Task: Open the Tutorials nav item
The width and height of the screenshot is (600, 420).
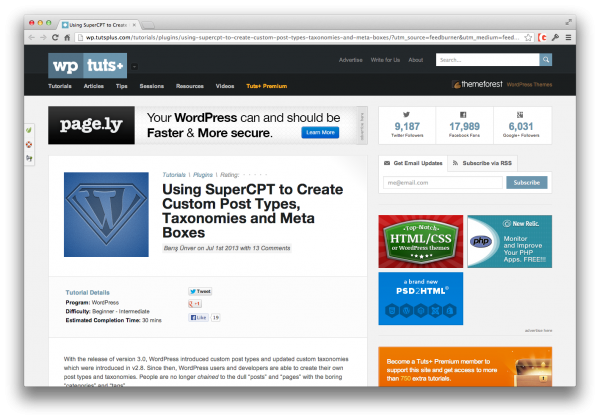Action: [60, 86]
